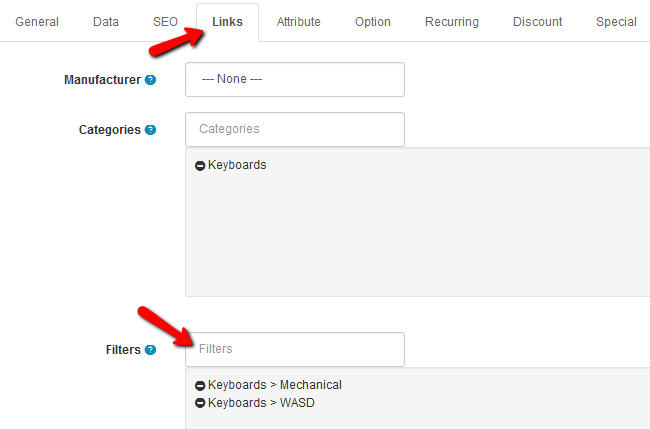Switch to the General tab
Viewport: 650px width, 429px height.
pos(37,22)
